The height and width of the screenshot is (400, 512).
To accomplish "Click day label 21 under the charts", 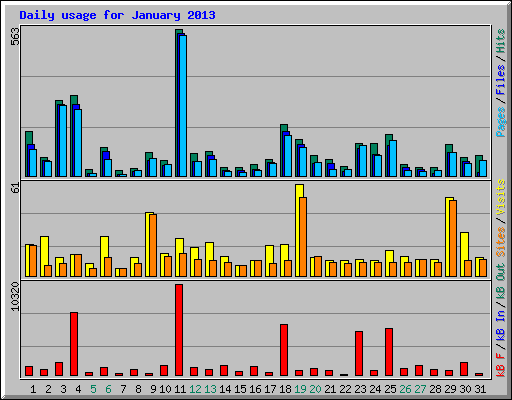I will click(x=330, y=389).
